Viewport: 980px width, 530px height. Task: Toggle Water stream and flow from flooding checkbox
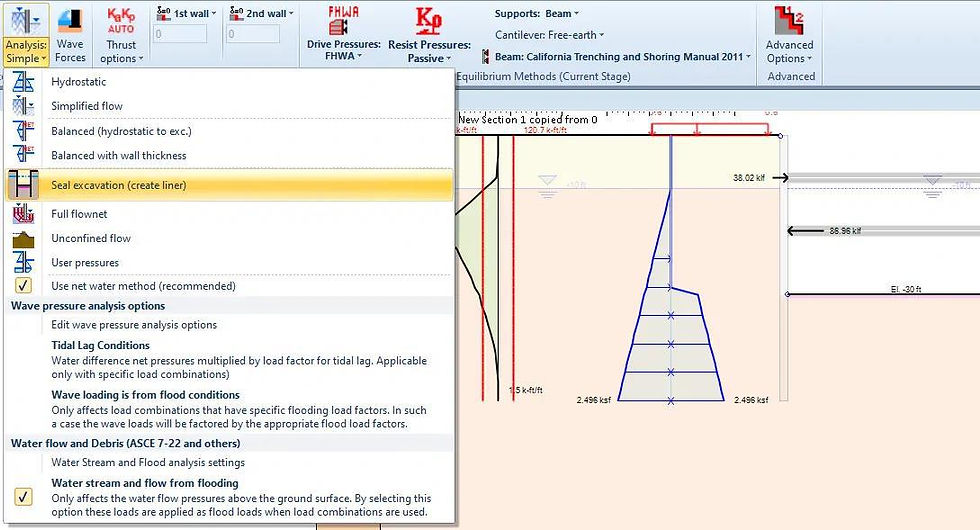pos(23,497)
